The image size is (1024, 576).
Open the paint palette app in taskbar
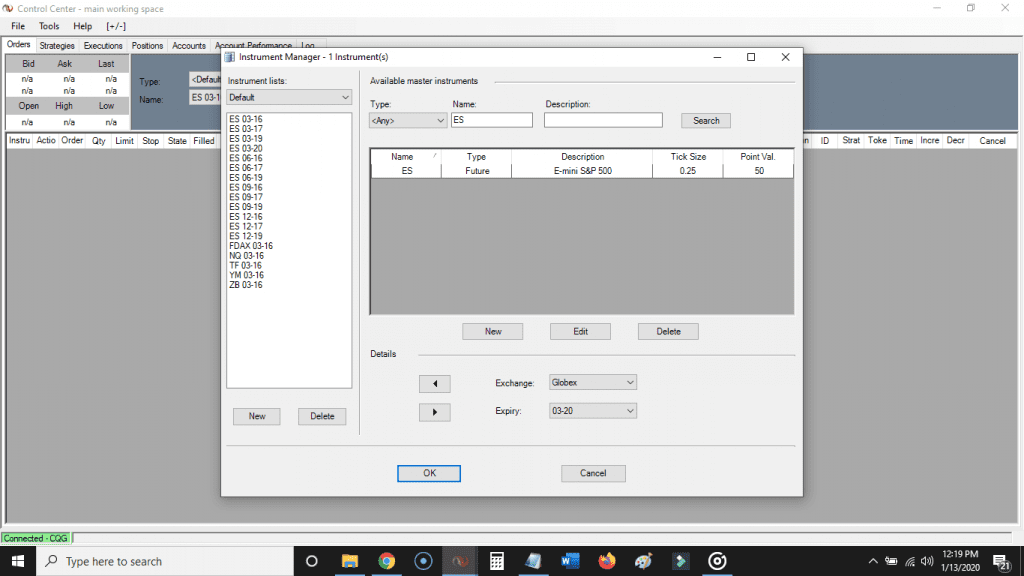pos(643,561)
